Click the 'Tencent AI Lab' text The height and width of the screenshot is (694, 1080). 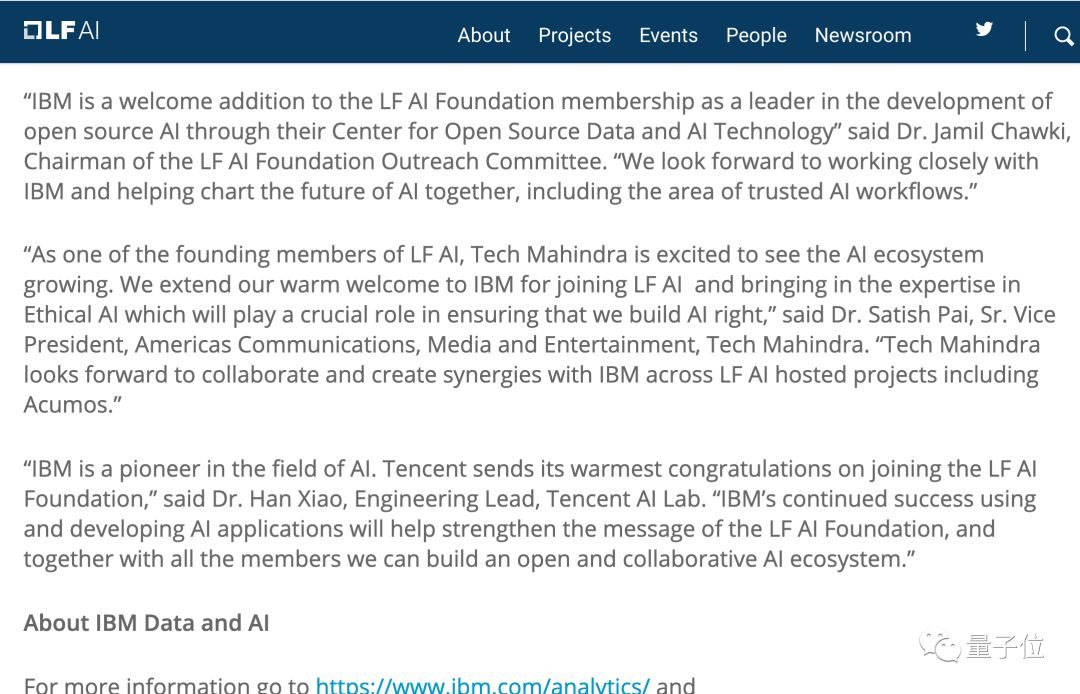616,499
